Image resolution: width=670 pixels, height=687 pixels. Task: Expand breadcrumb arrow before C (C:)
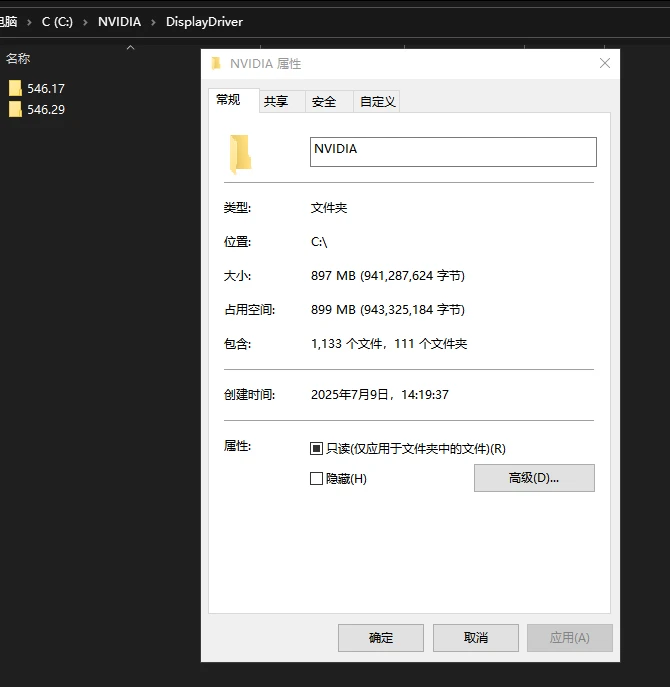[29, 22]
